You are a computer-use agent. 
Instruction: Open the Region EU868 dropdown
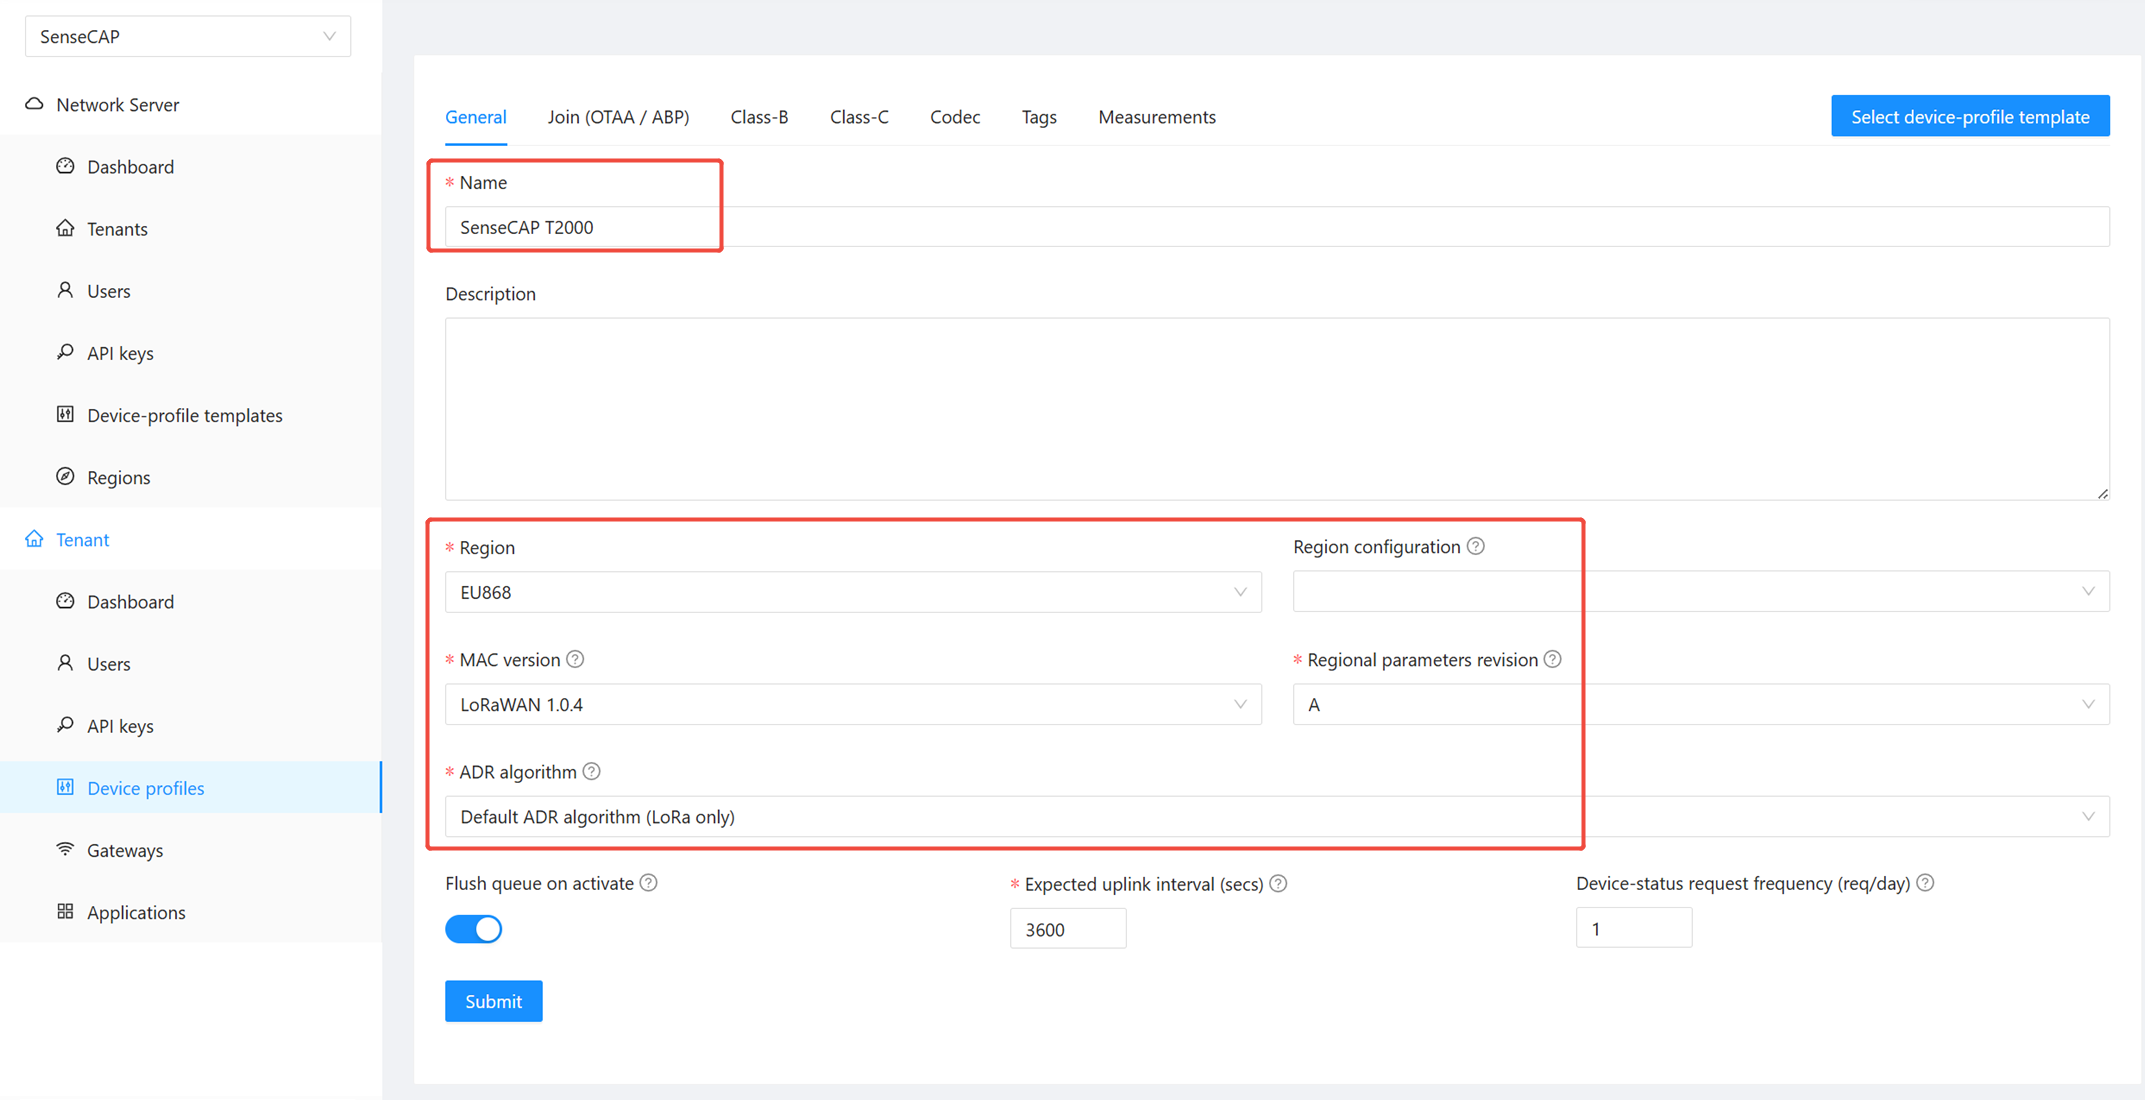(852, 592)
